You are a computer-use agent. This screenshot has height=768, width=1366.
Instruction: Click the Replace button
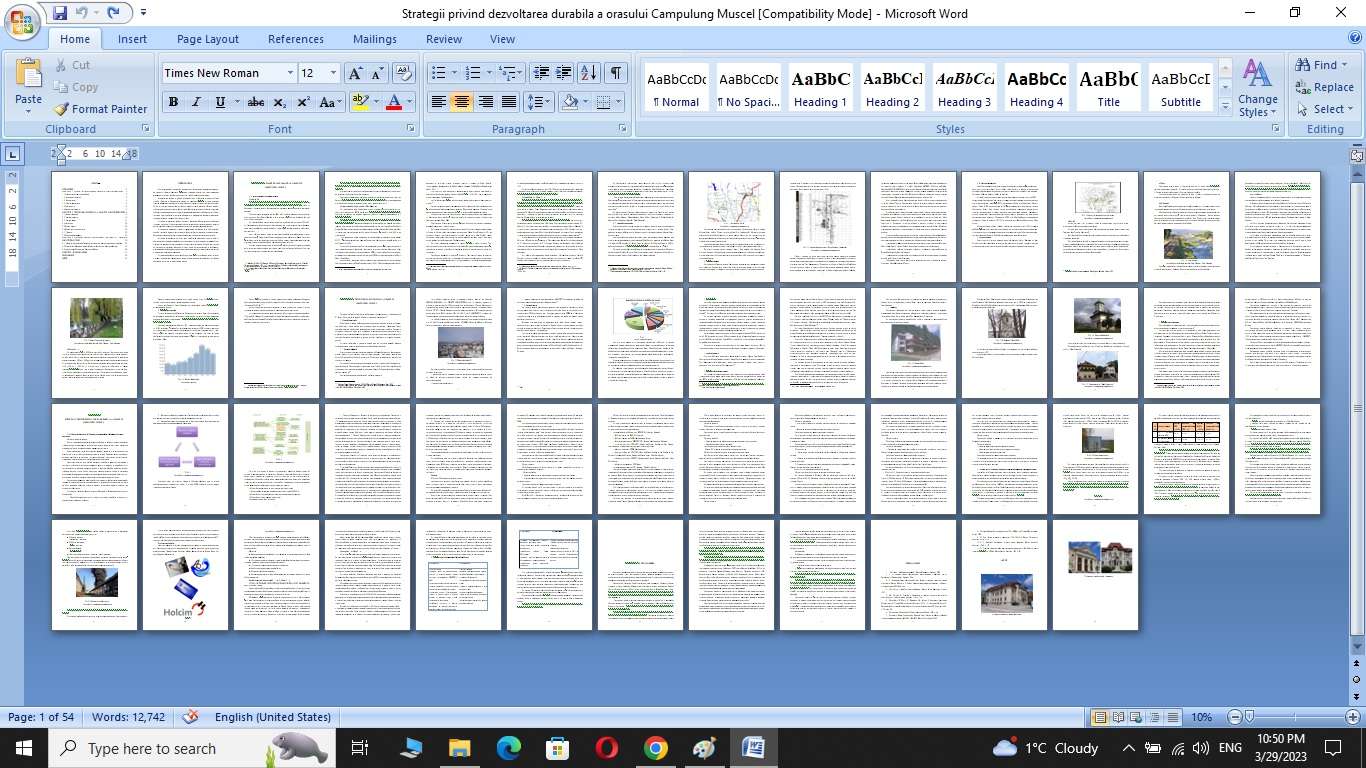coord(1324,87)
